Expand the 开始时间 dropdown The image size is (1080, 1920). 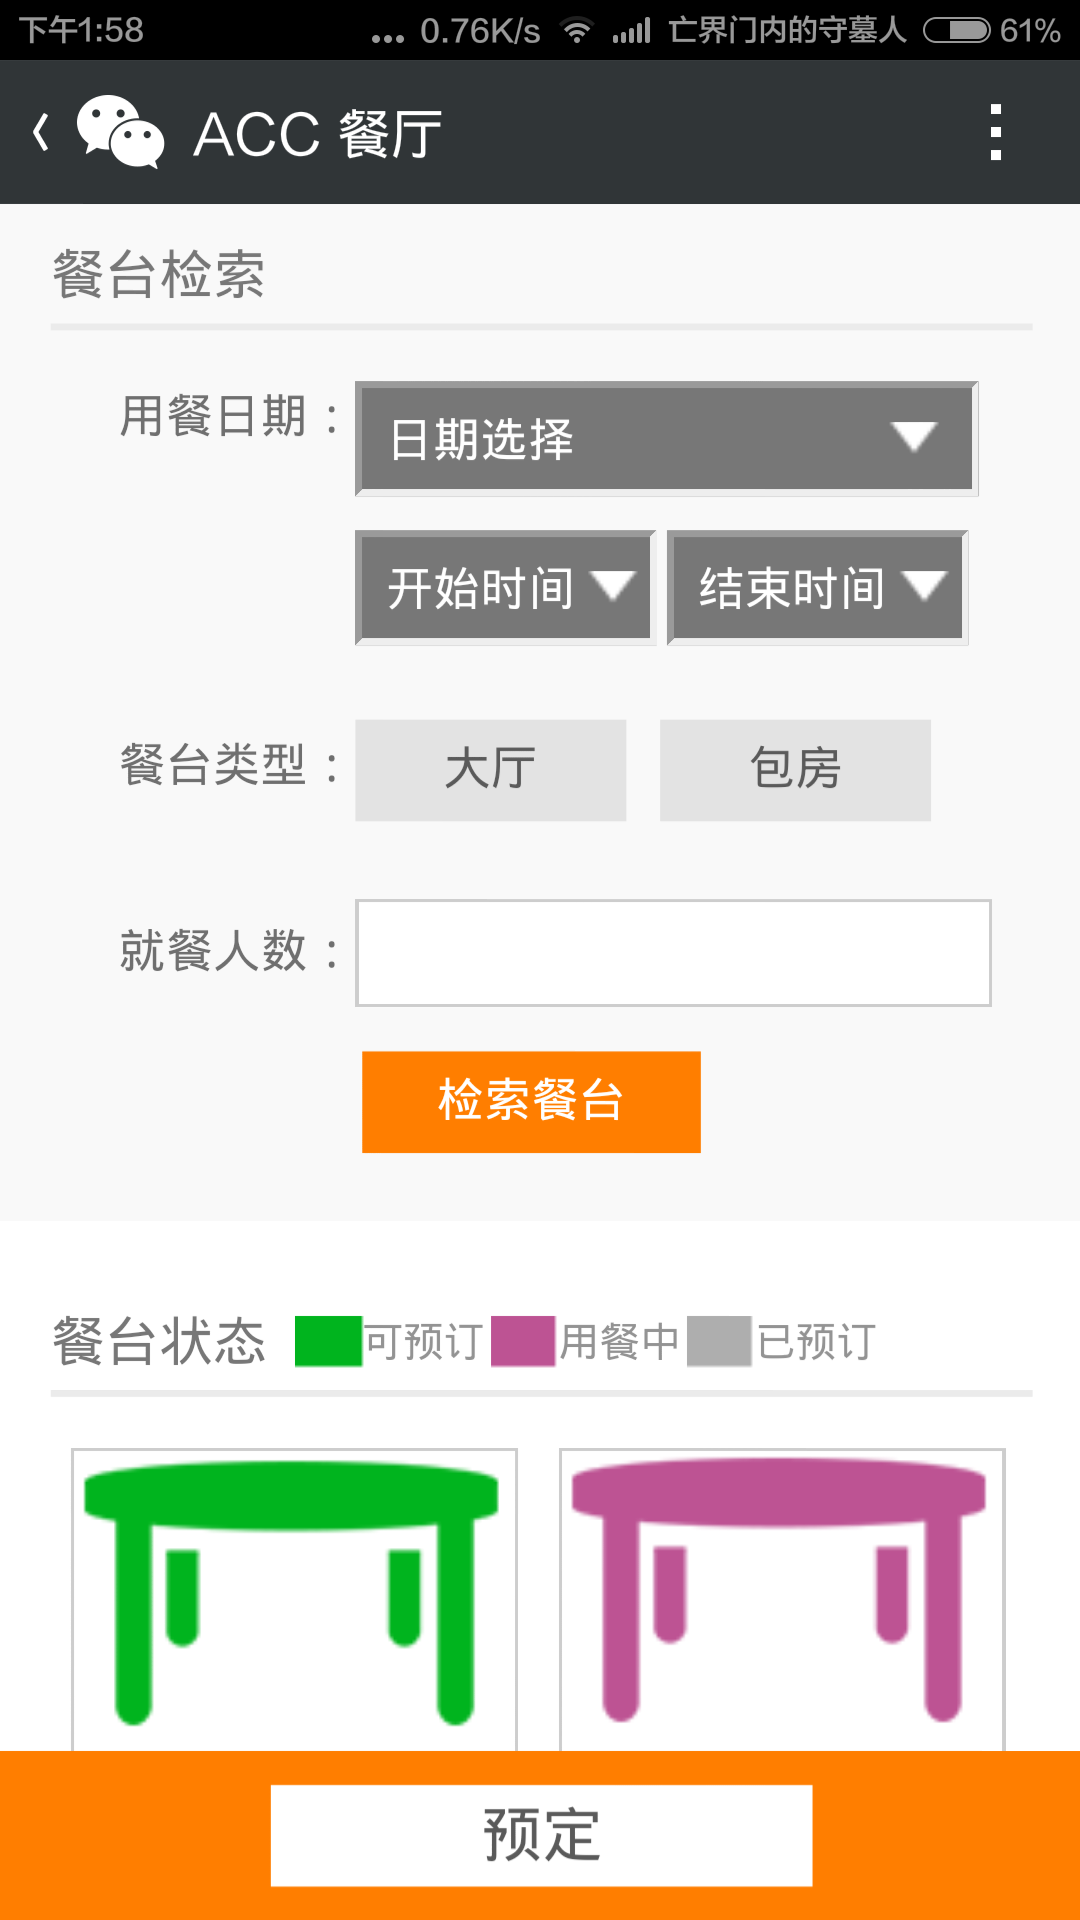pyautogui.click(x=505, y=587)
